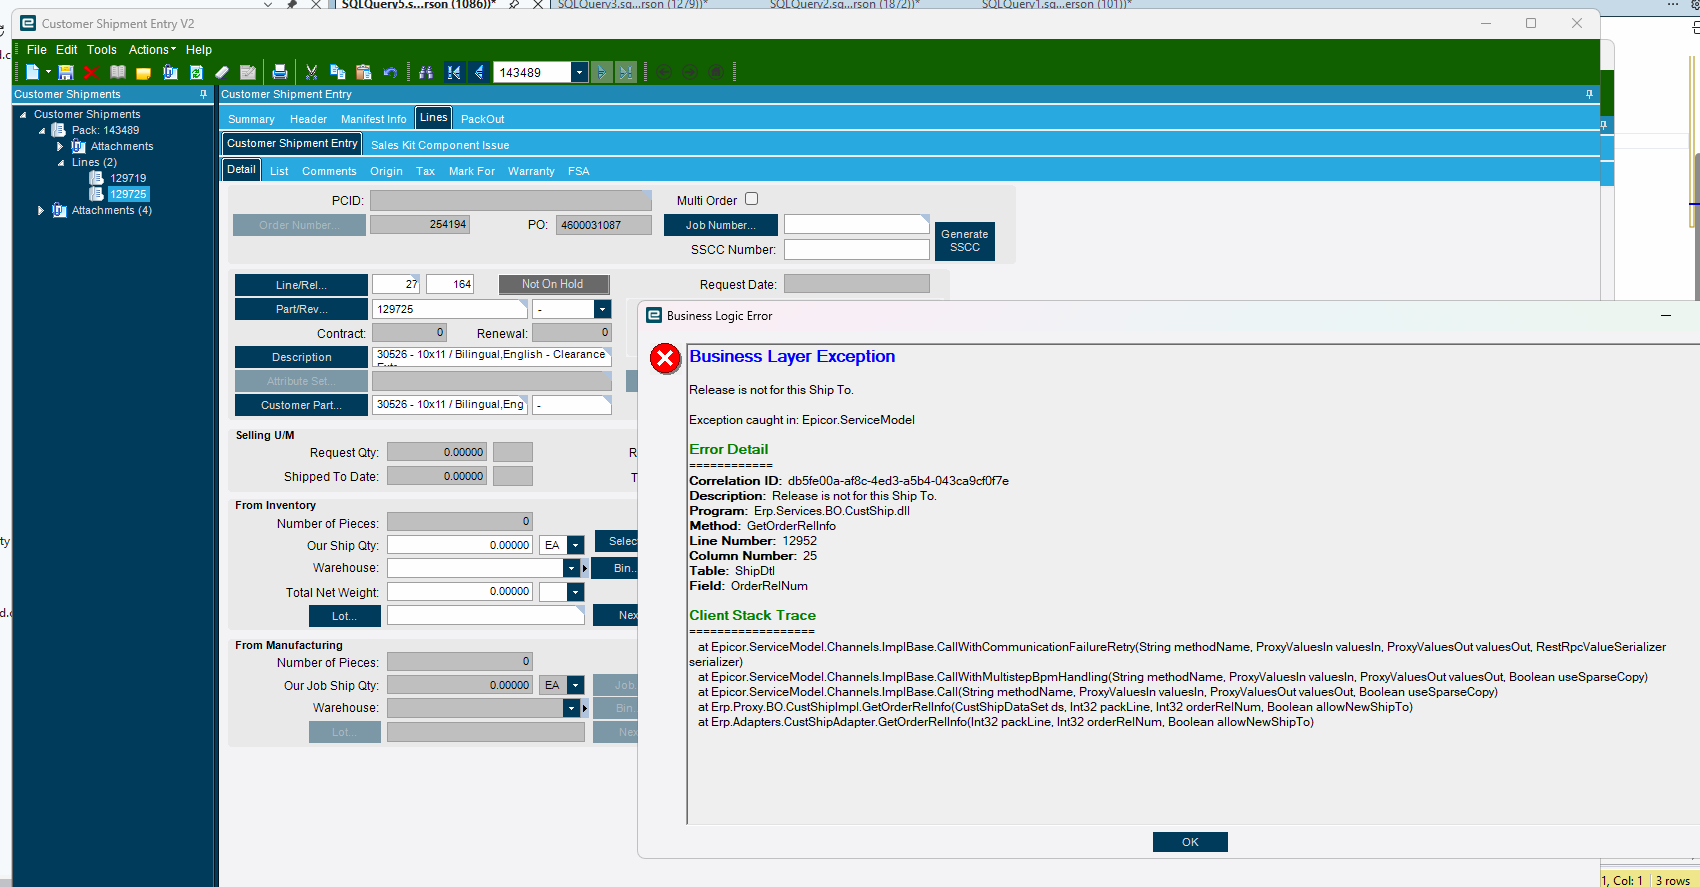This screenshot has height=887, width=1700.
Task: Pin the Customer Shipments tree panel
Action: 204,94
